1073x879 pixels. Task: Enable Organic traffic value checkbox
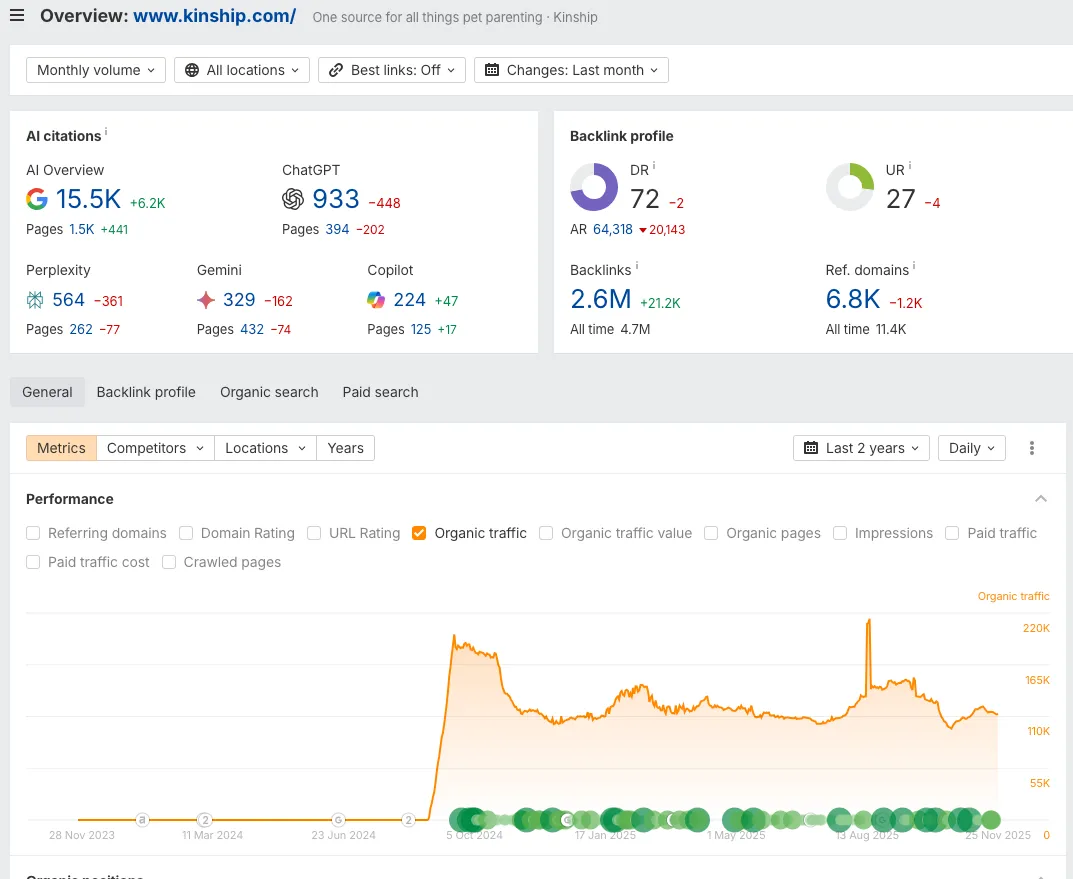tap(546, 533)
